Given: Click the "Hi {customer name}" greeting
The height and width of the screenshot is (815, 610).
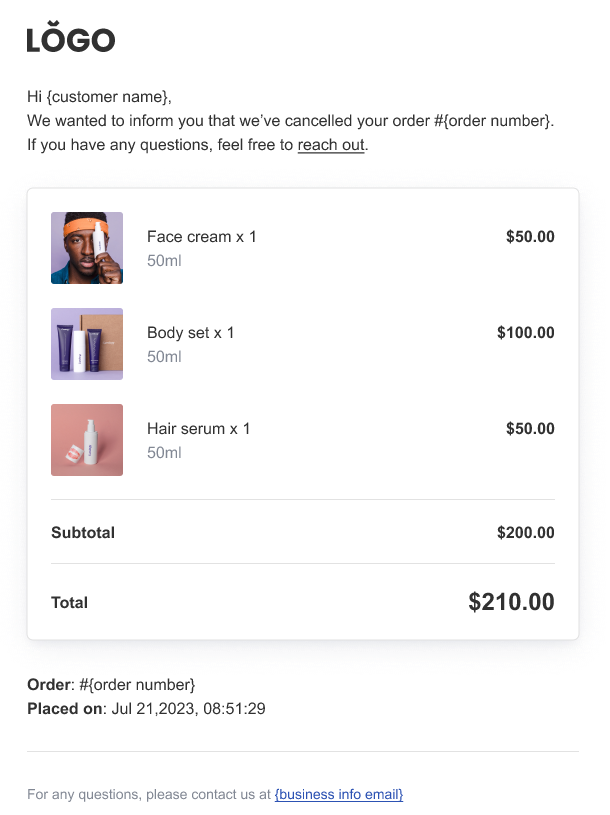Looking at the screenshot, I should point(100,97).
